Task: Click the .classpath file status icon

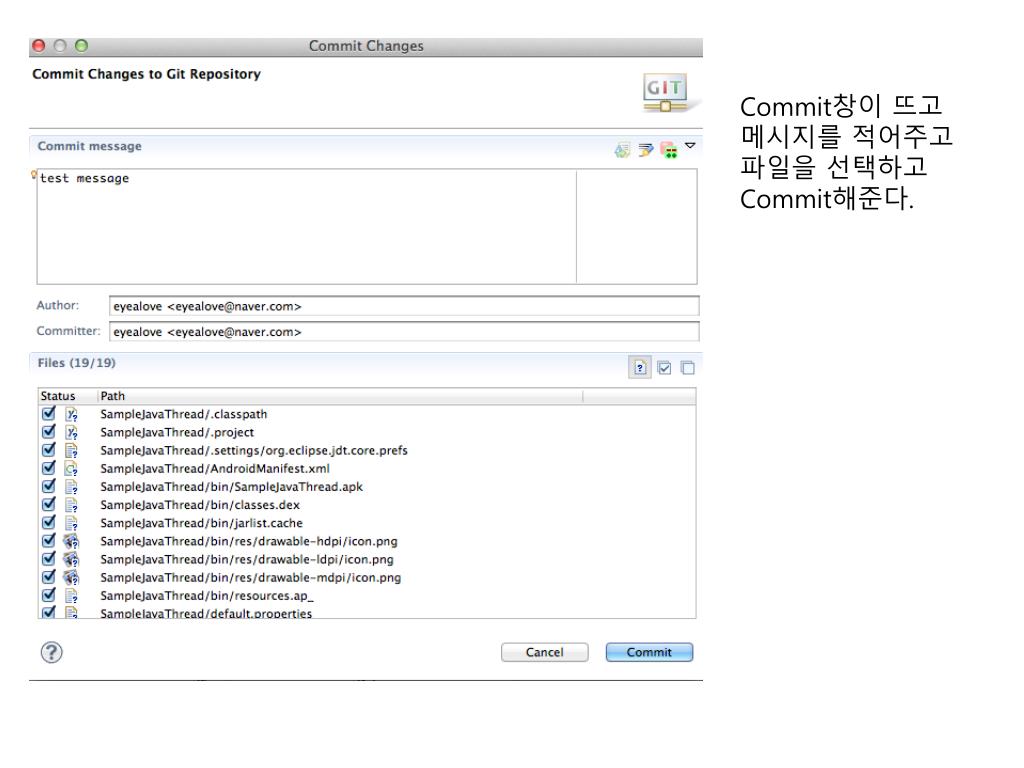Action: 71,414
